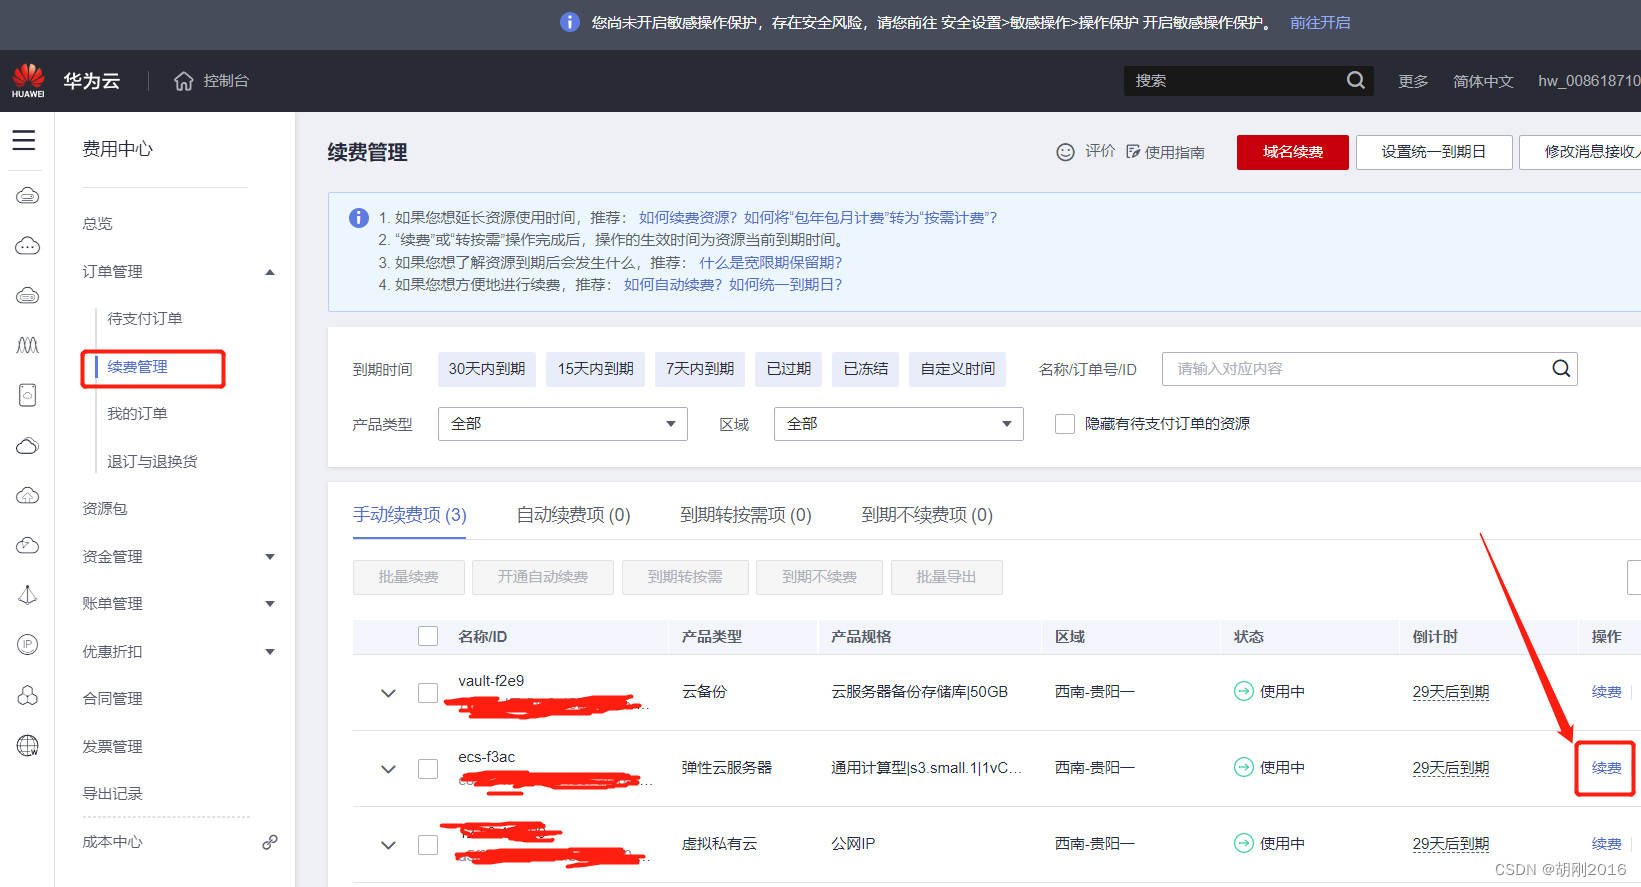Filter by 自定义时间
The width and height of the screenshot is (1641, 887).
pos(958,369)
